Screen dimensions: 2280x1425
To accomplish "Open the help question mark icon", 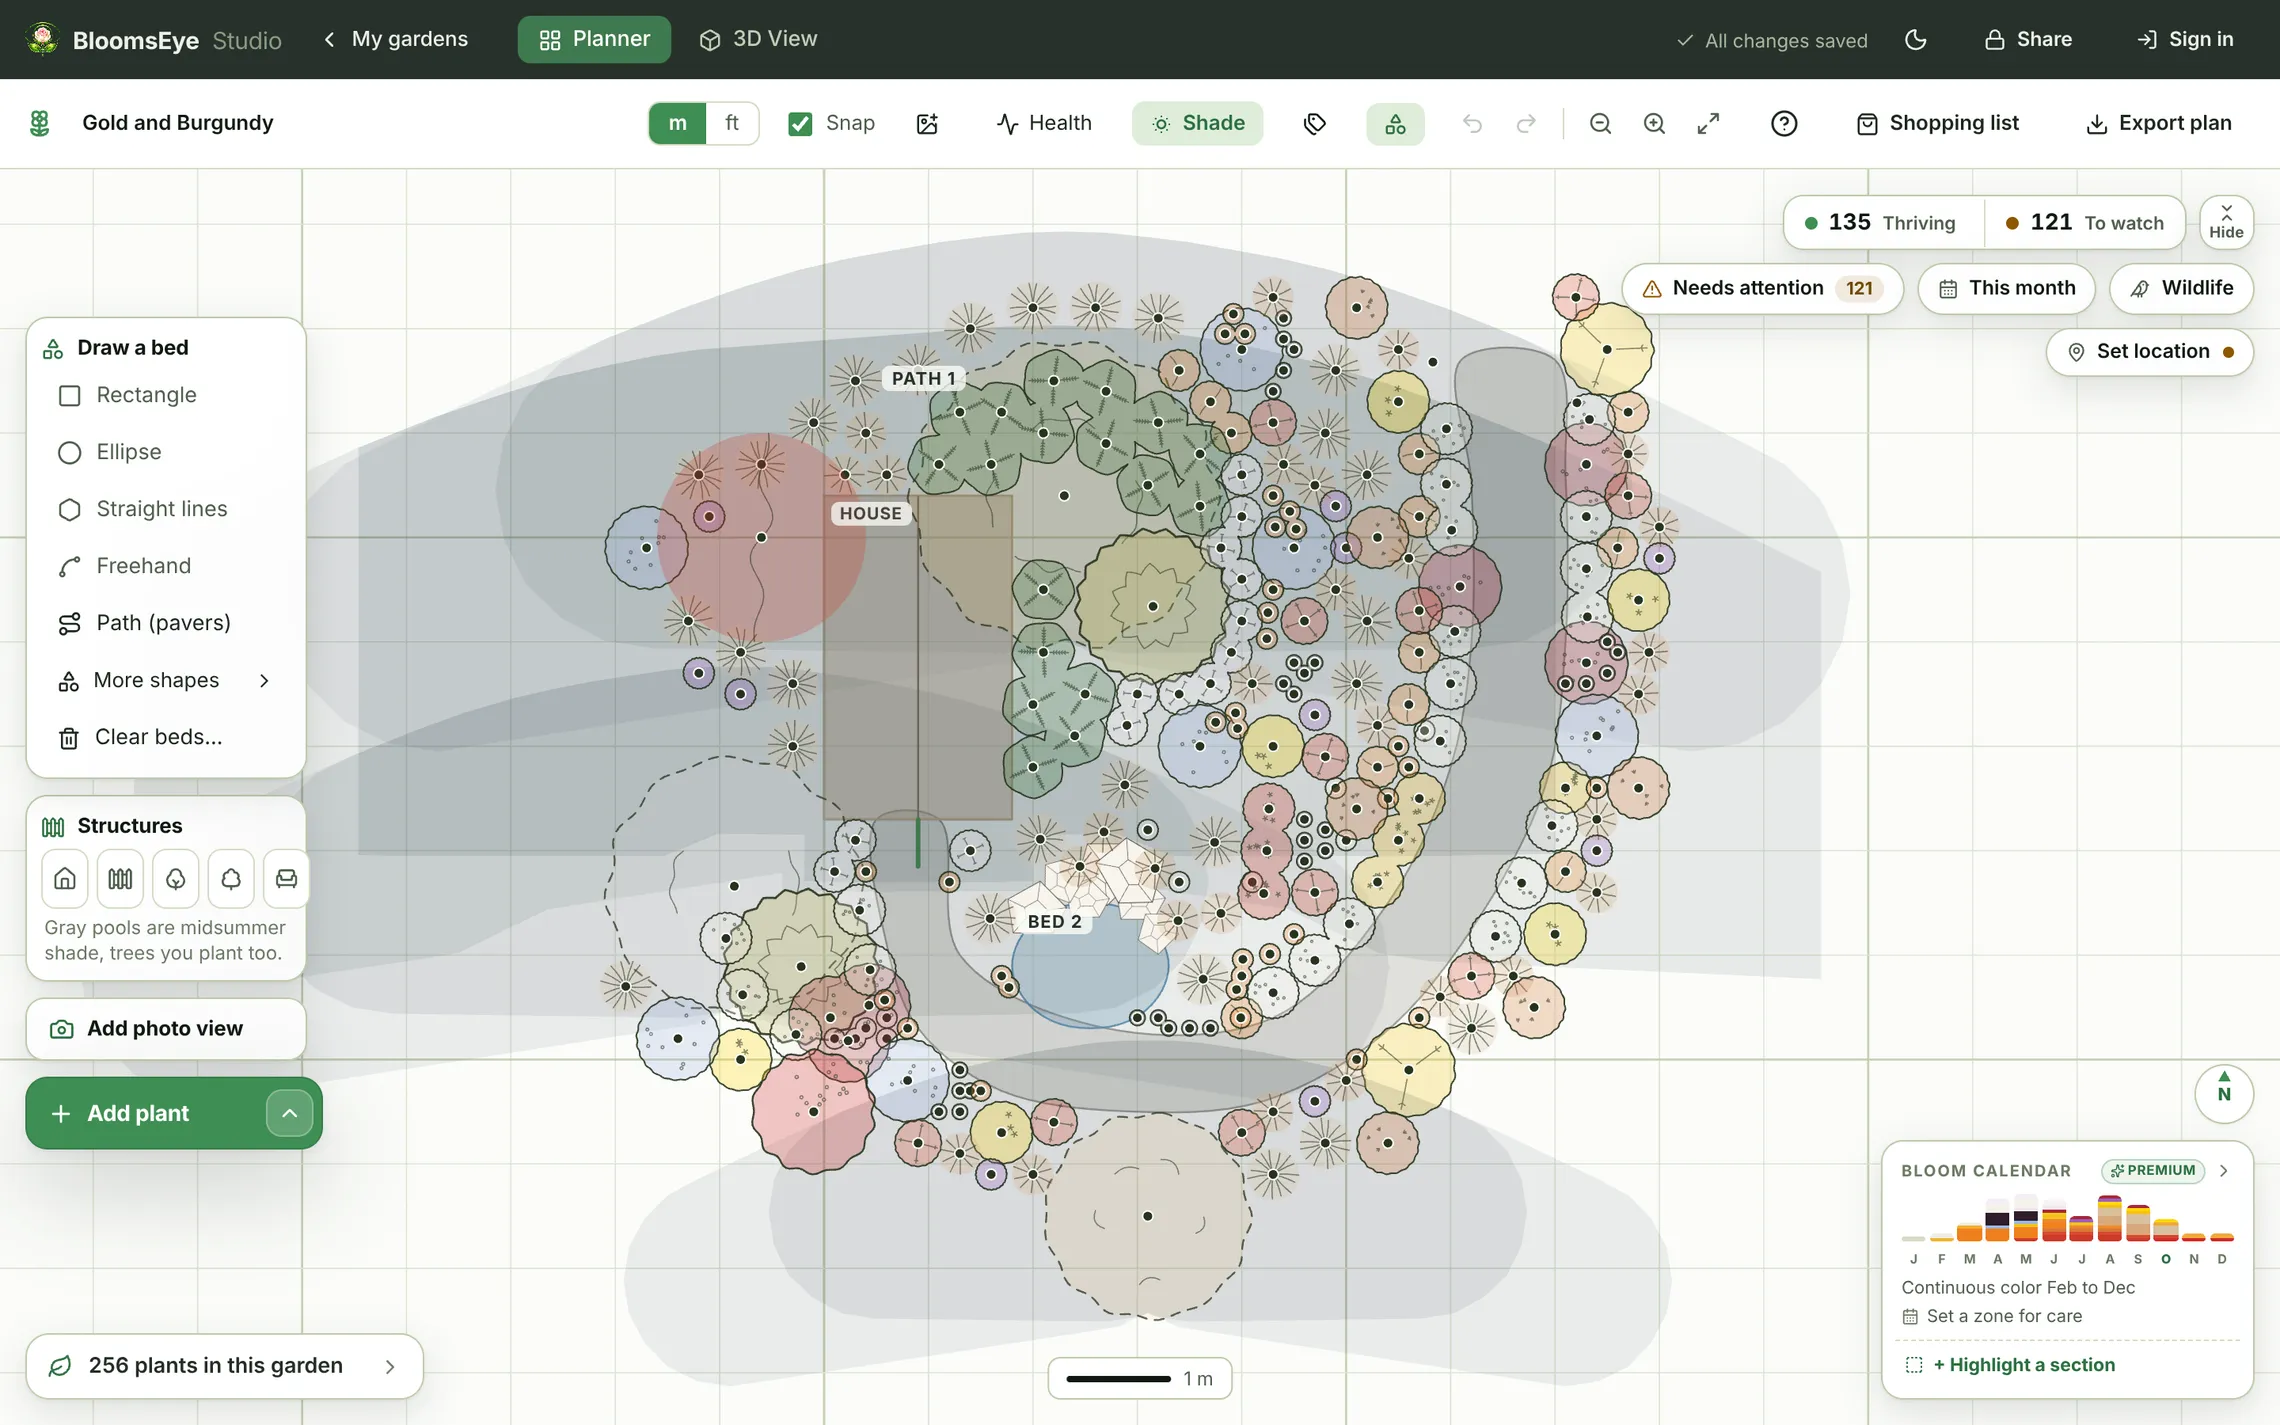I will click(1784, 124).
